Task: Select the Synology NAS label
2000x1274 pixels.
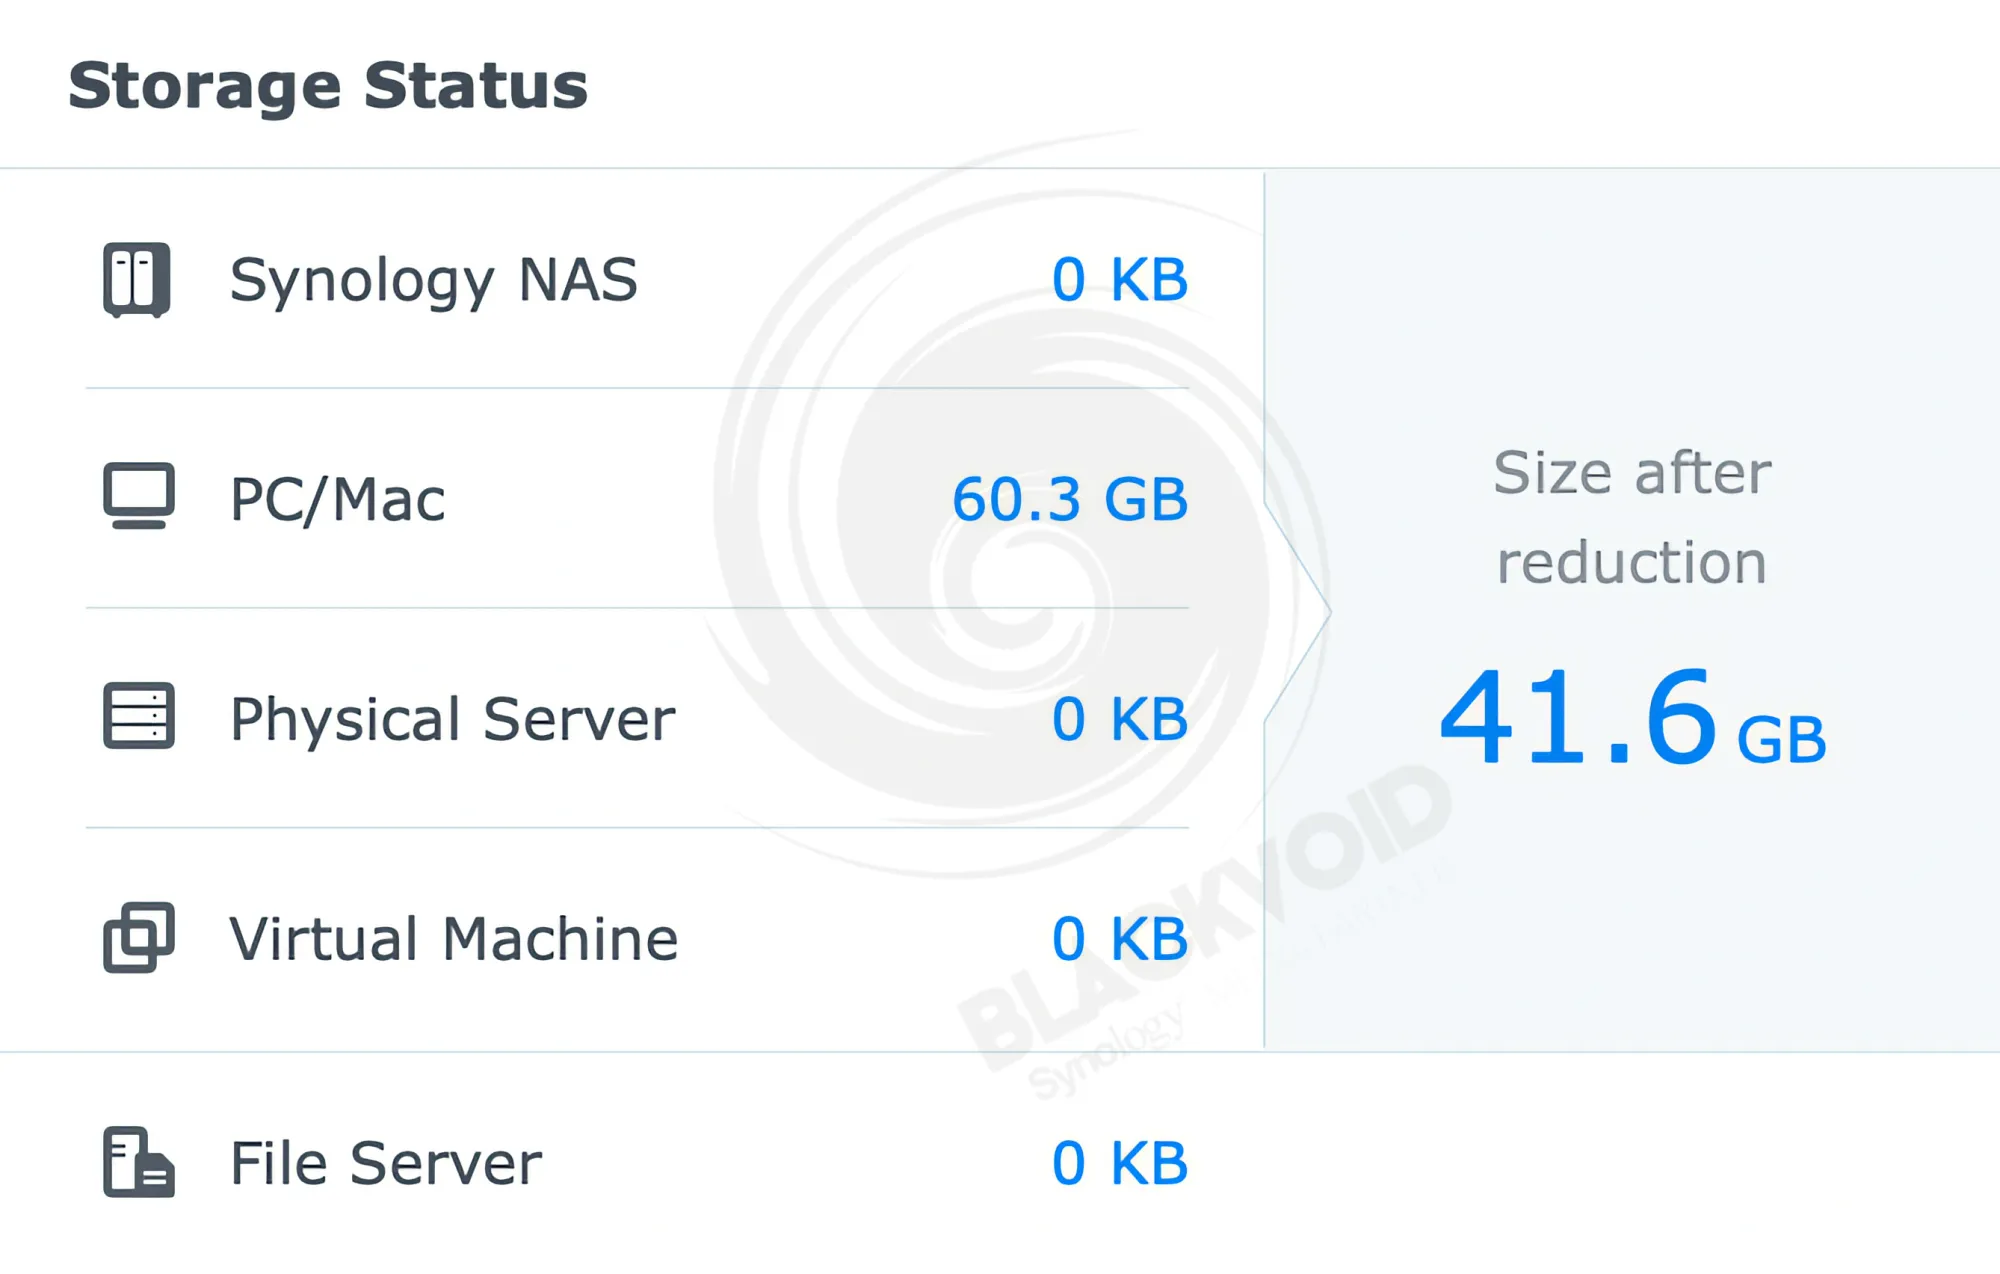Action: point(434,280)
